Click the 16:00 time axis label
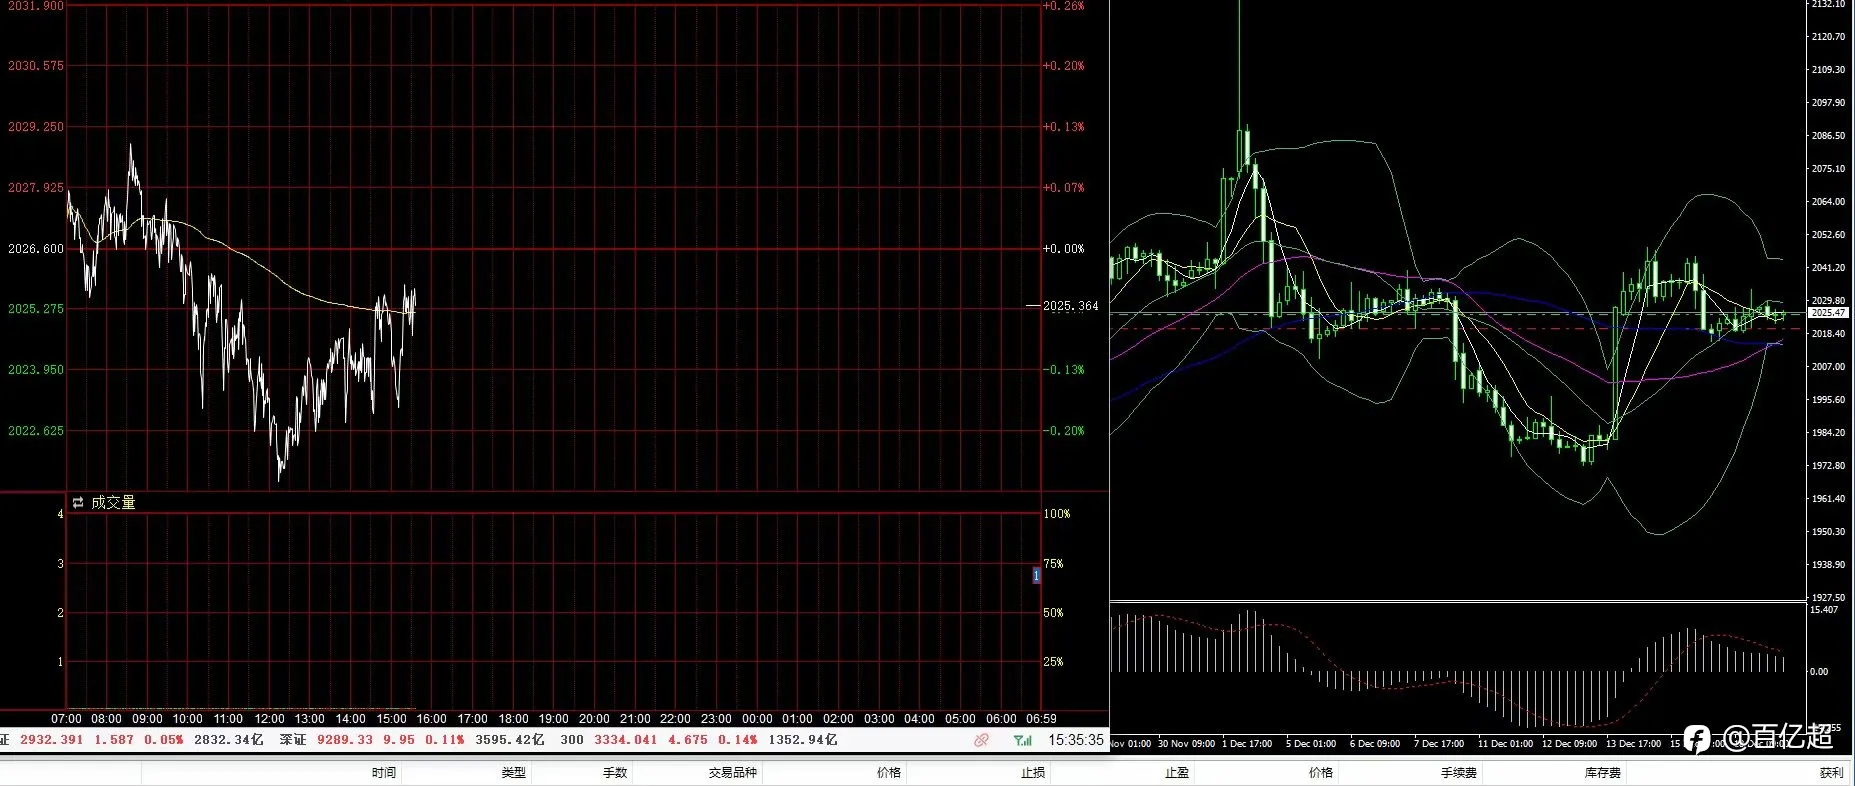 [431, 719]
